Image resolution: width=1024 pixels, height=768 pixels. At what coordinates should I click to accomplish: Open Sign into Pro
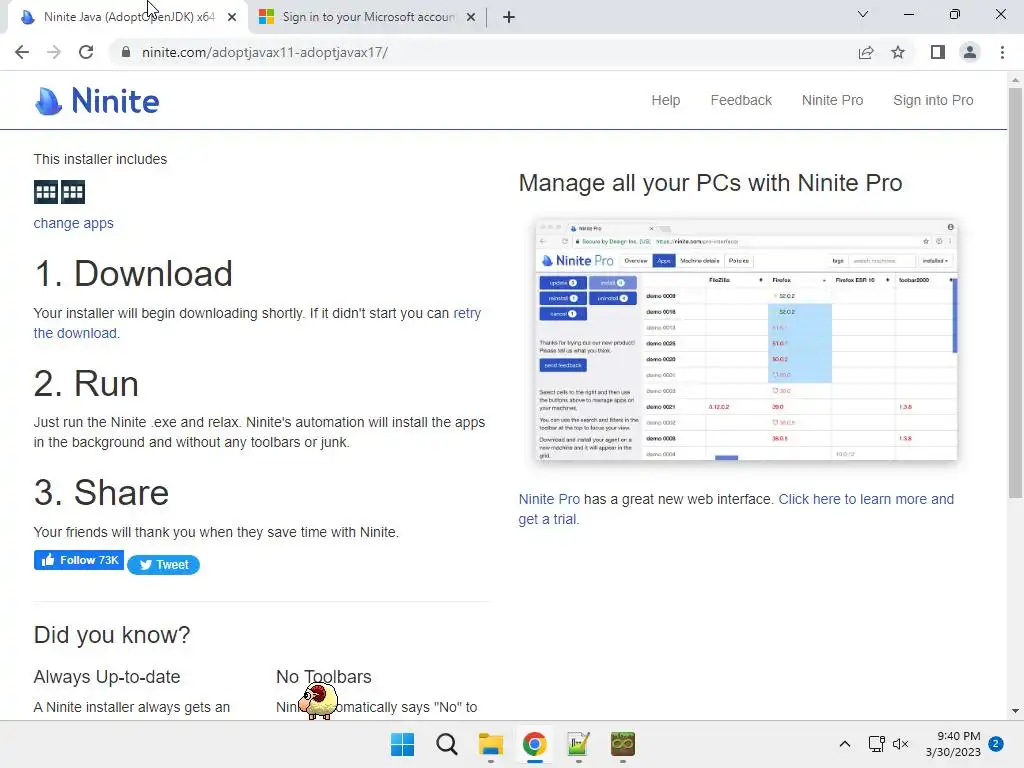[933, 100]
